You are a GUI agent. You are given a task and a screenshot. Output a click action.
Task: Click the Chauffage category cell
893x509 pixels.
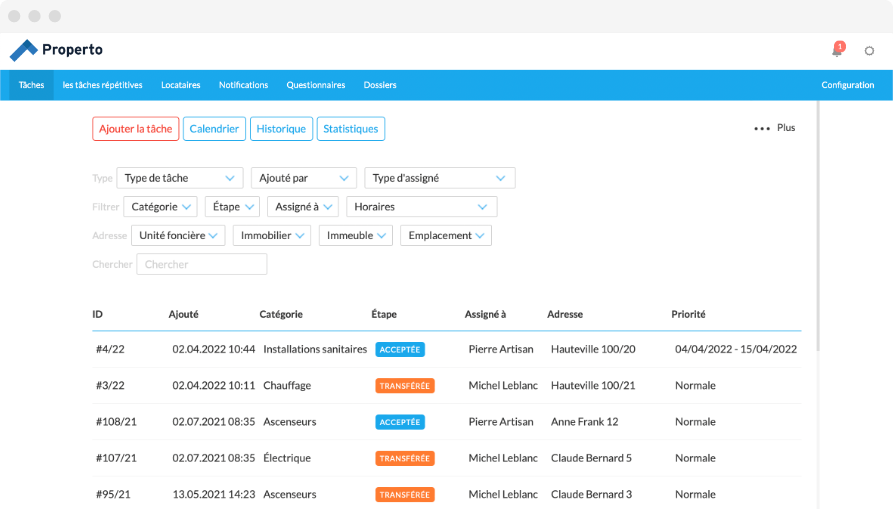[x=287, y=385]
